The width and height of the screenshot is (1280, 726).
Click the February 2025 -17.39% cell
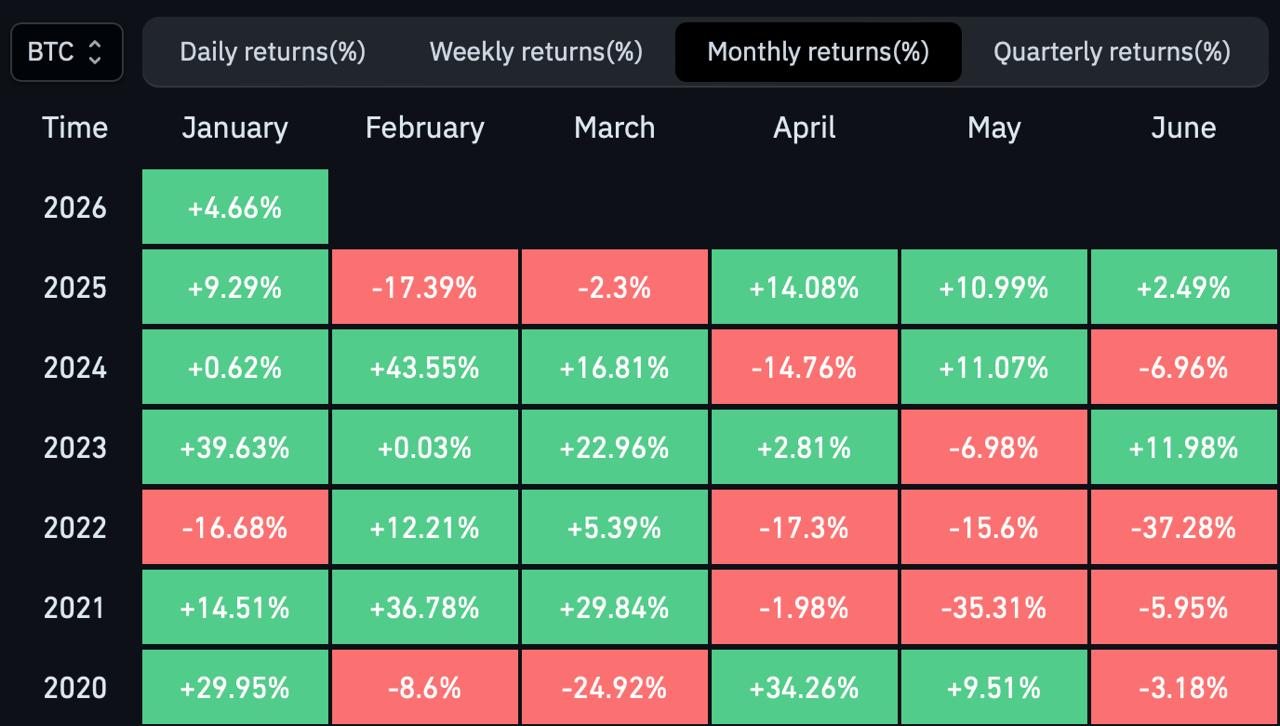click(425, 288)
